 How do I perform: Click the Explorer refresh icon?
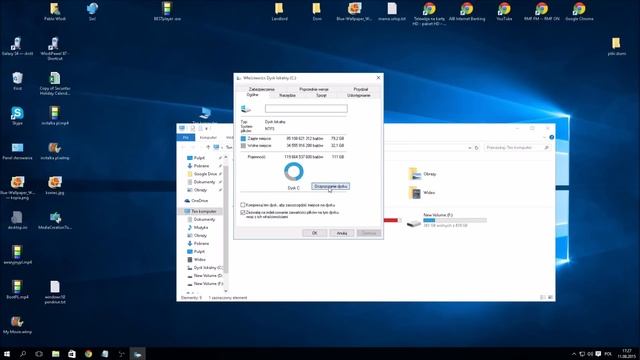pyautogui.click(x=476, y=148)
